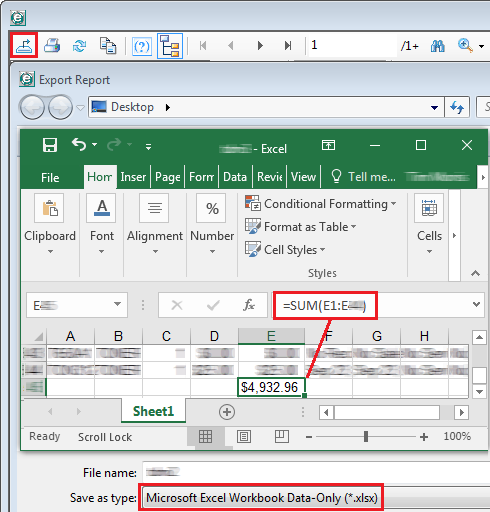Open the File tab
The image size is (490, 512).
(x=50, y=177)
